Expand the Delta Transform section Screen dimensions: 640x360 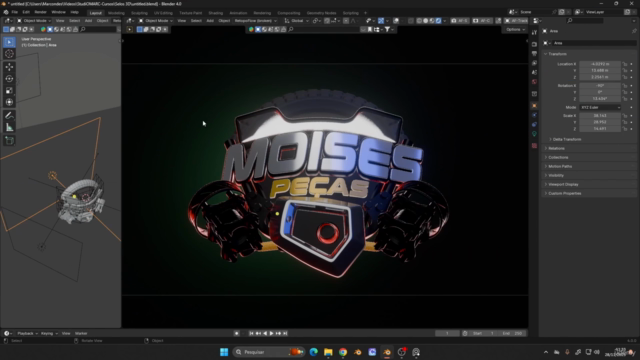pyautogui.click(x=567, y=140)
